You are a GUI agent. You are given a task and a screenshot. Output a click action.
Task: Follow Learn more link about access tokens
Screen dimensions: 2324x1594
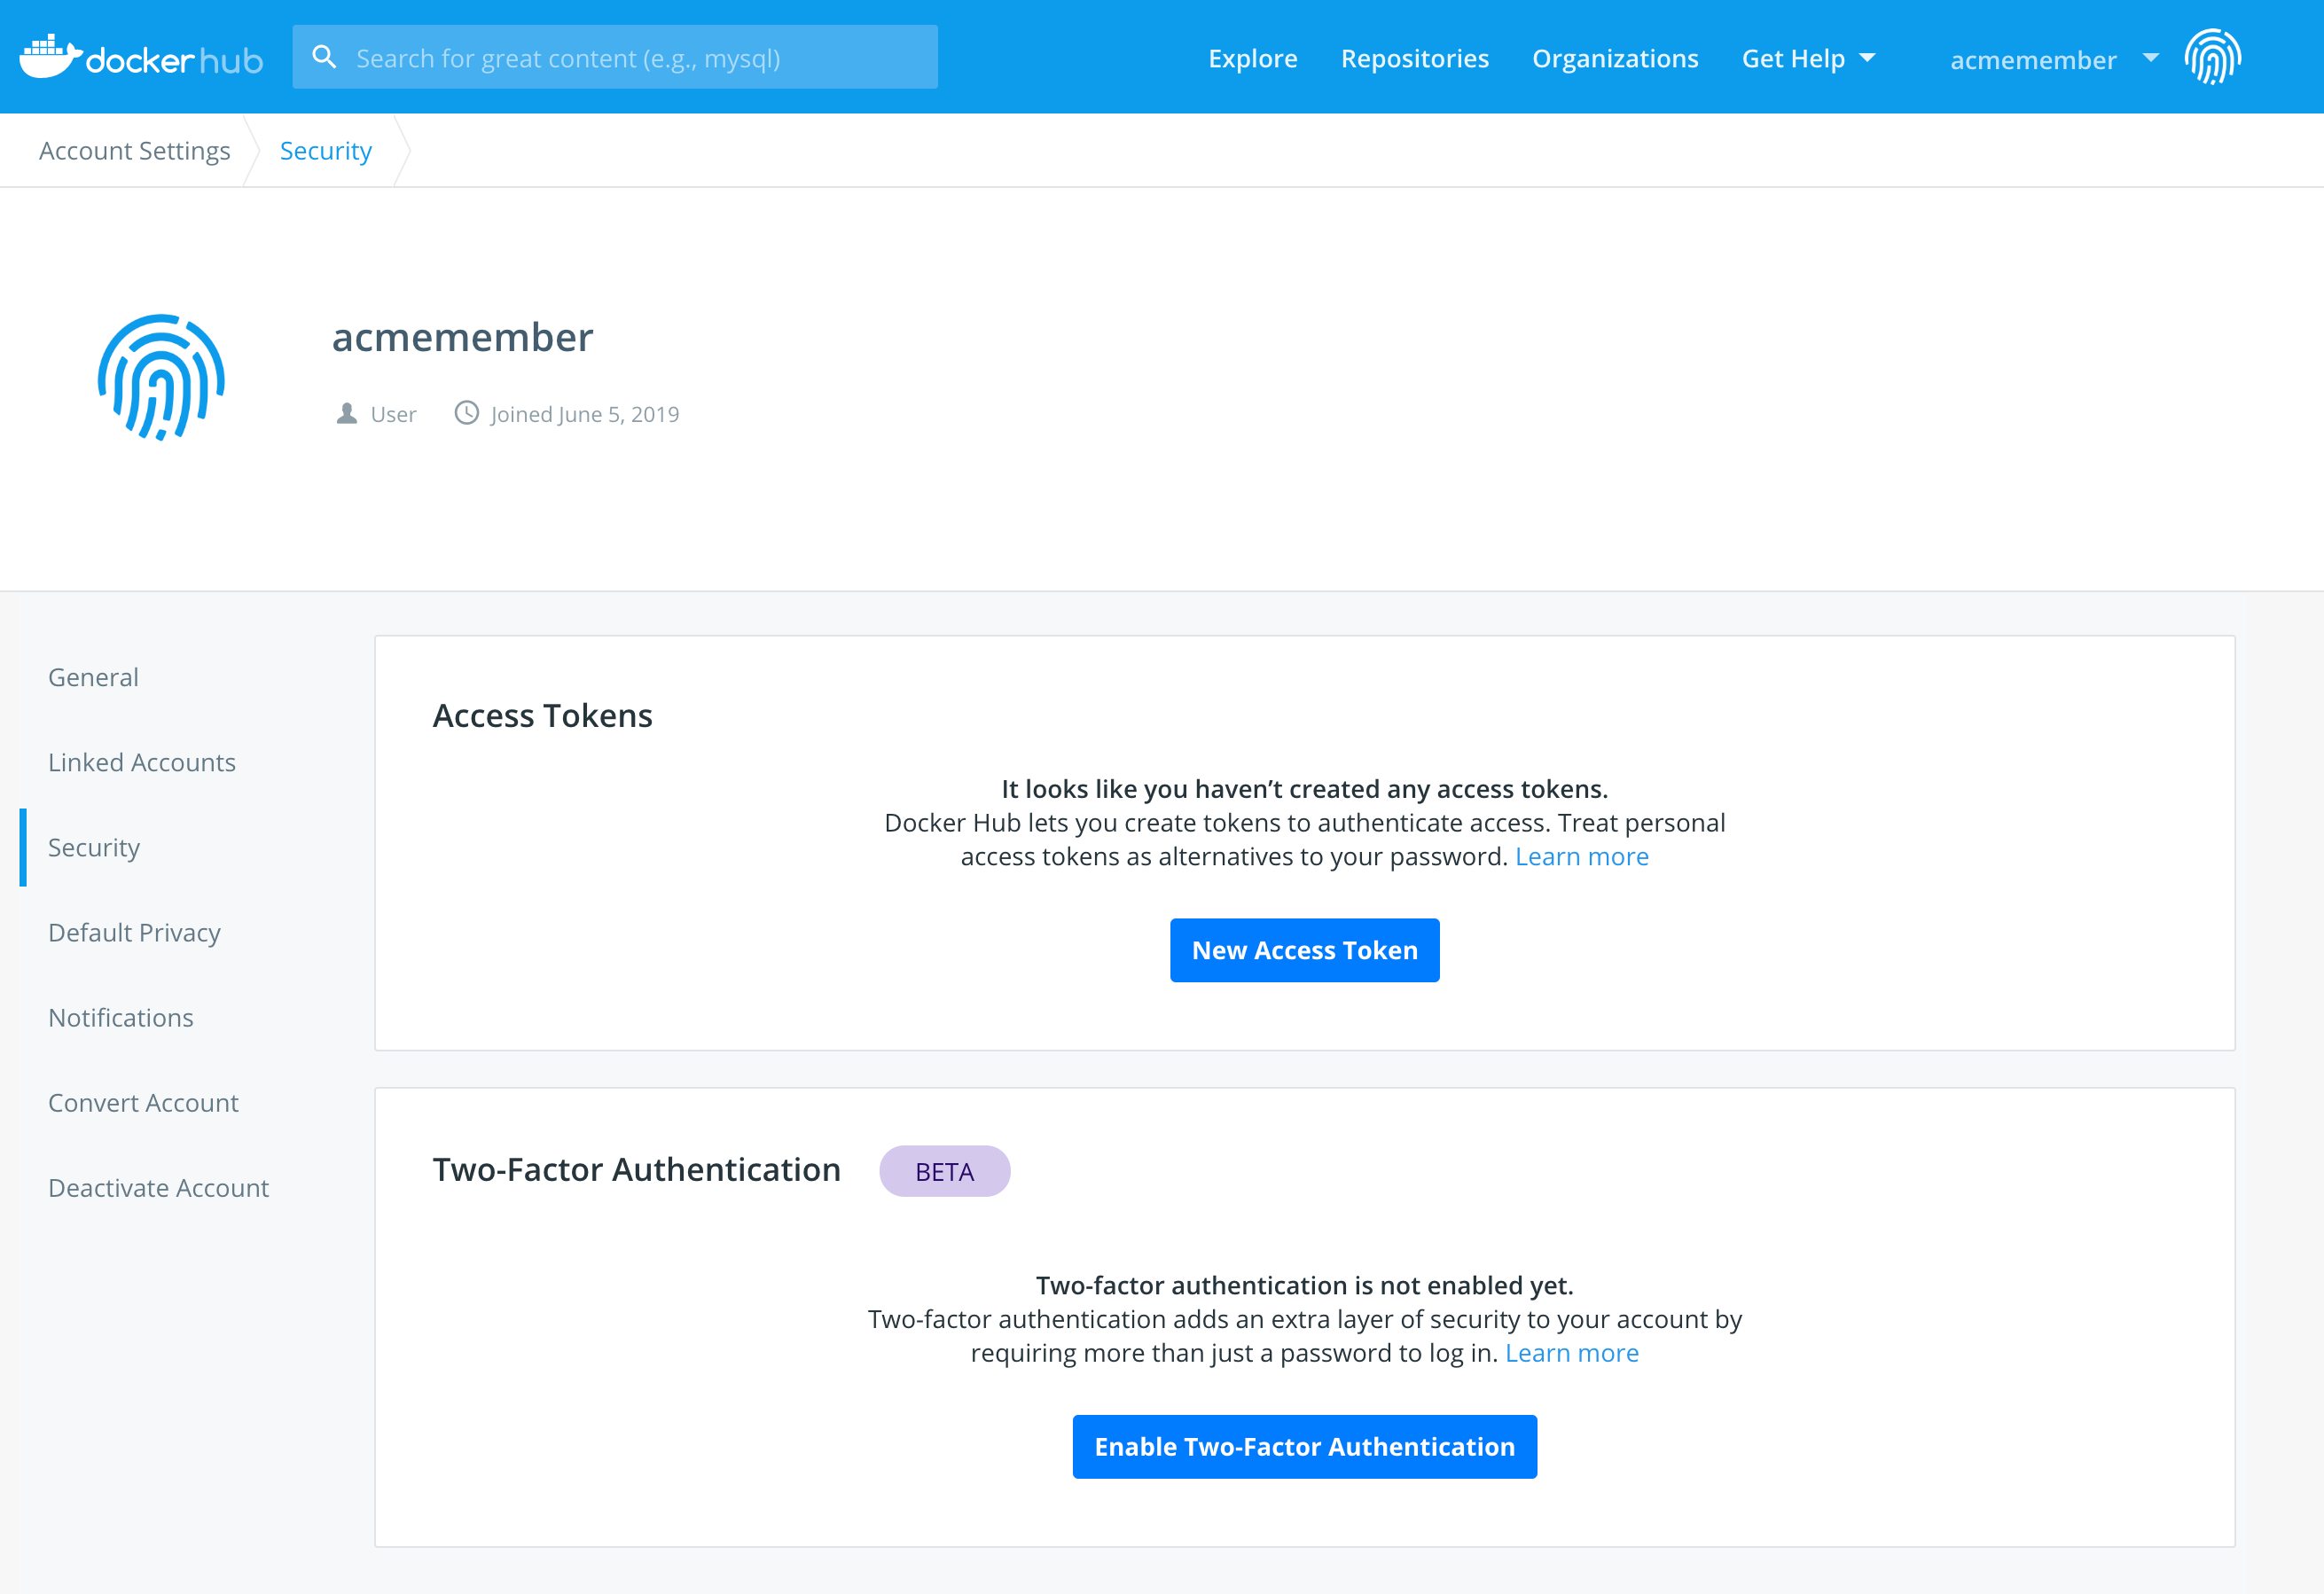pyautogui.click(x=1581, y=857)
